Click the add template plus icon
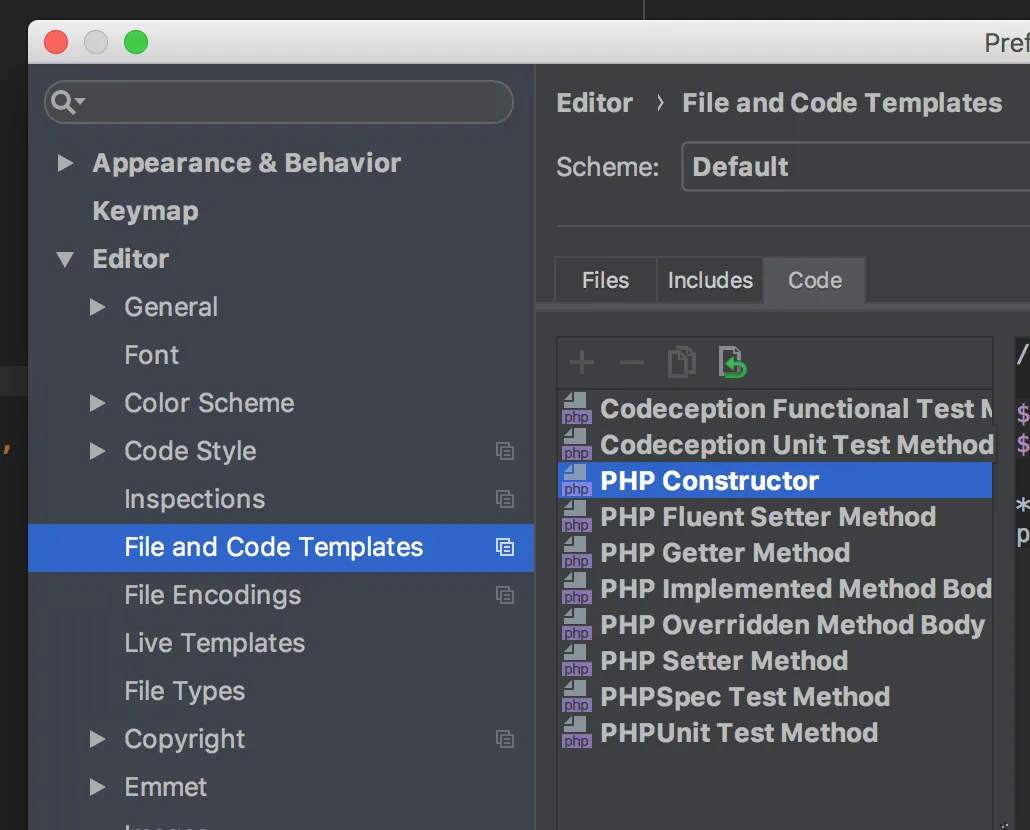 pyautogui.click(x=581, y=363)
